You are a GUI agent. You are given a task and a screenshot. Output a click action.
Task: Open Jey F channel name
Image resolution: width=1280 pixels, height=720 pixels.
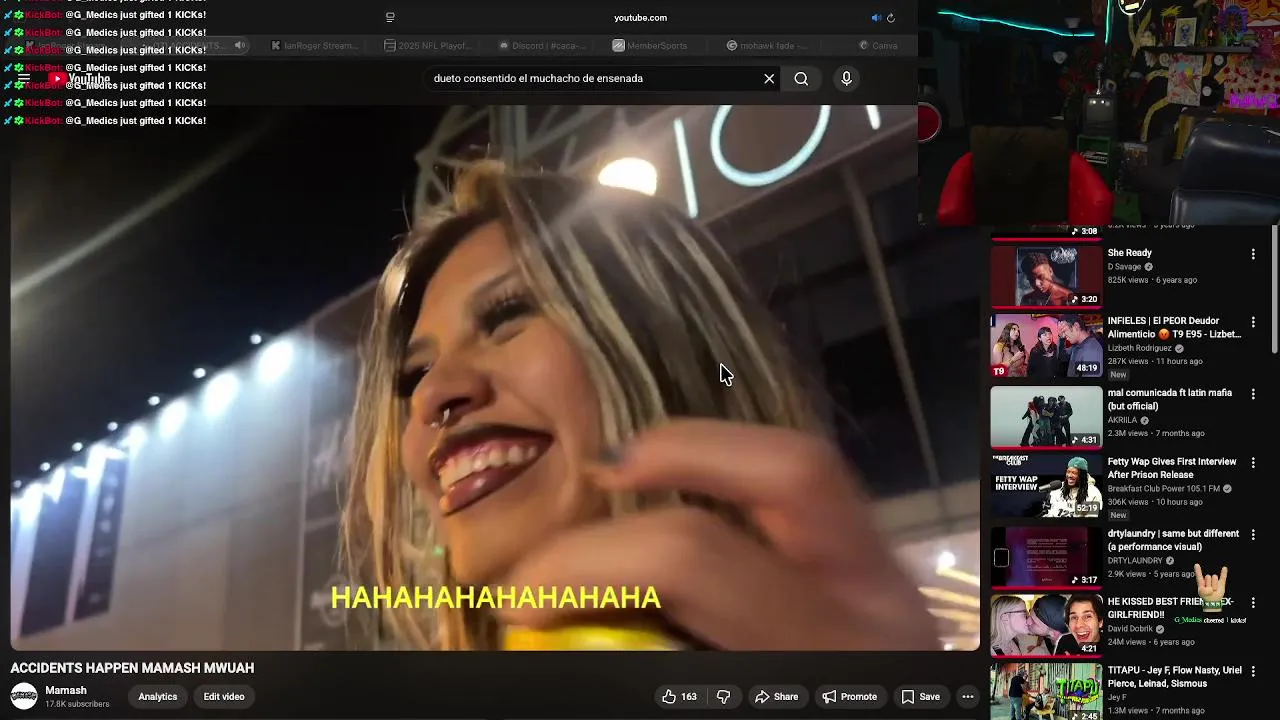[x=1117, y=697]
